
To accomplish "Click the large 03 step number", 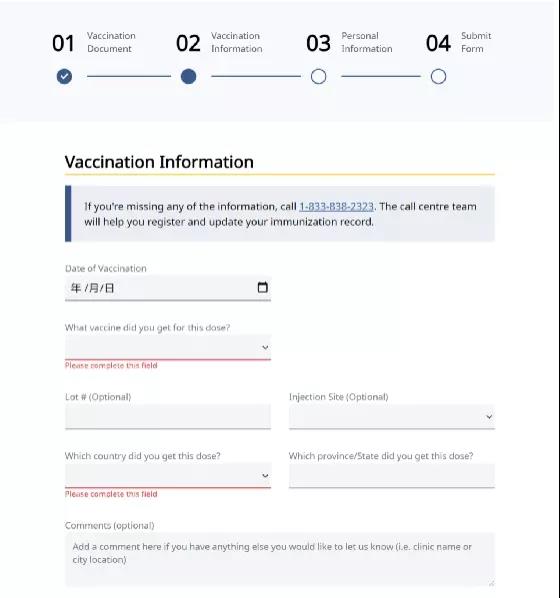I will coord(318,43).
